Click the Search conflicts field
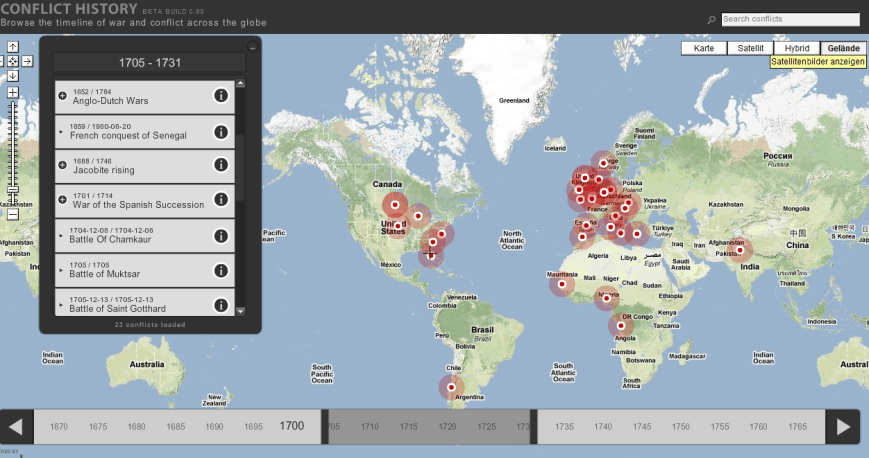This screenshot has height=458, width=869. [789, 19]
